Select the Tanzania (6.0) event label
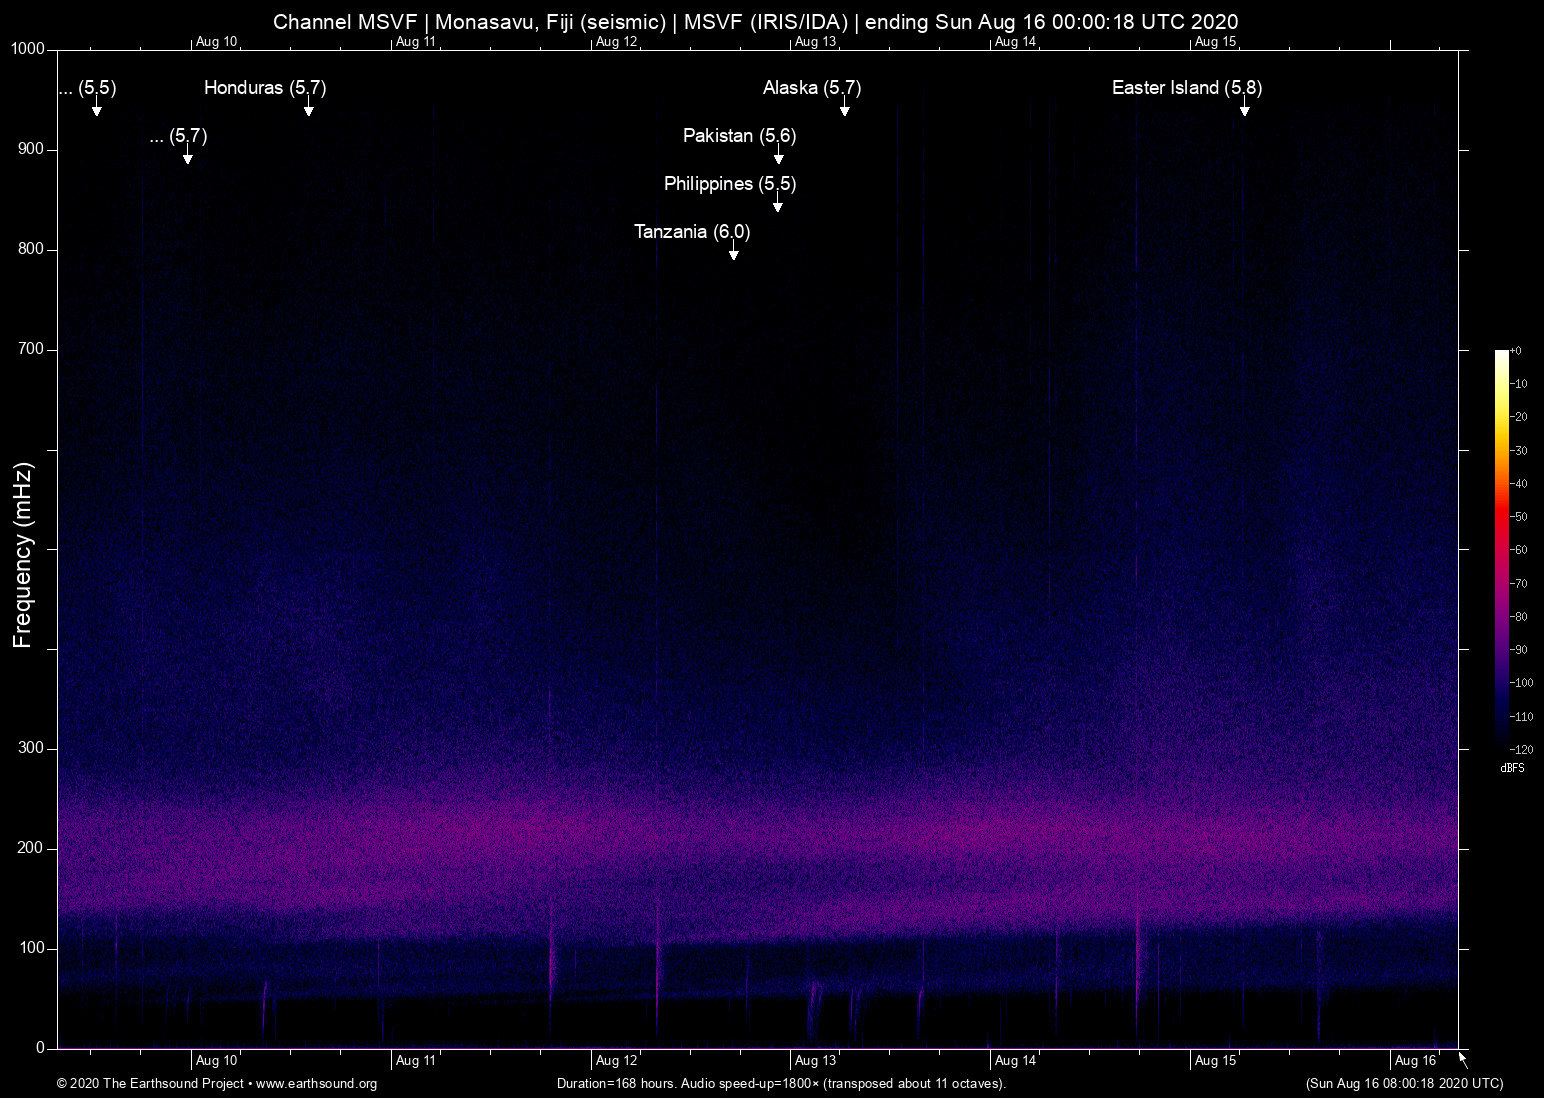The width and height of the screenshot is (1544, 1098). 692,232
